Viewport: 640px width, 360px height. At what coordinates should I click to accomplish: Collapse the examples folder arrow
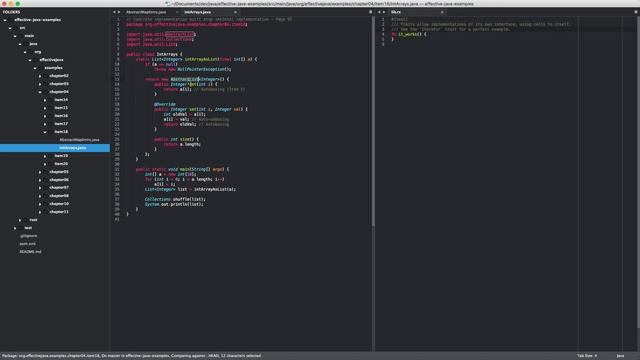tap(35, 68)
